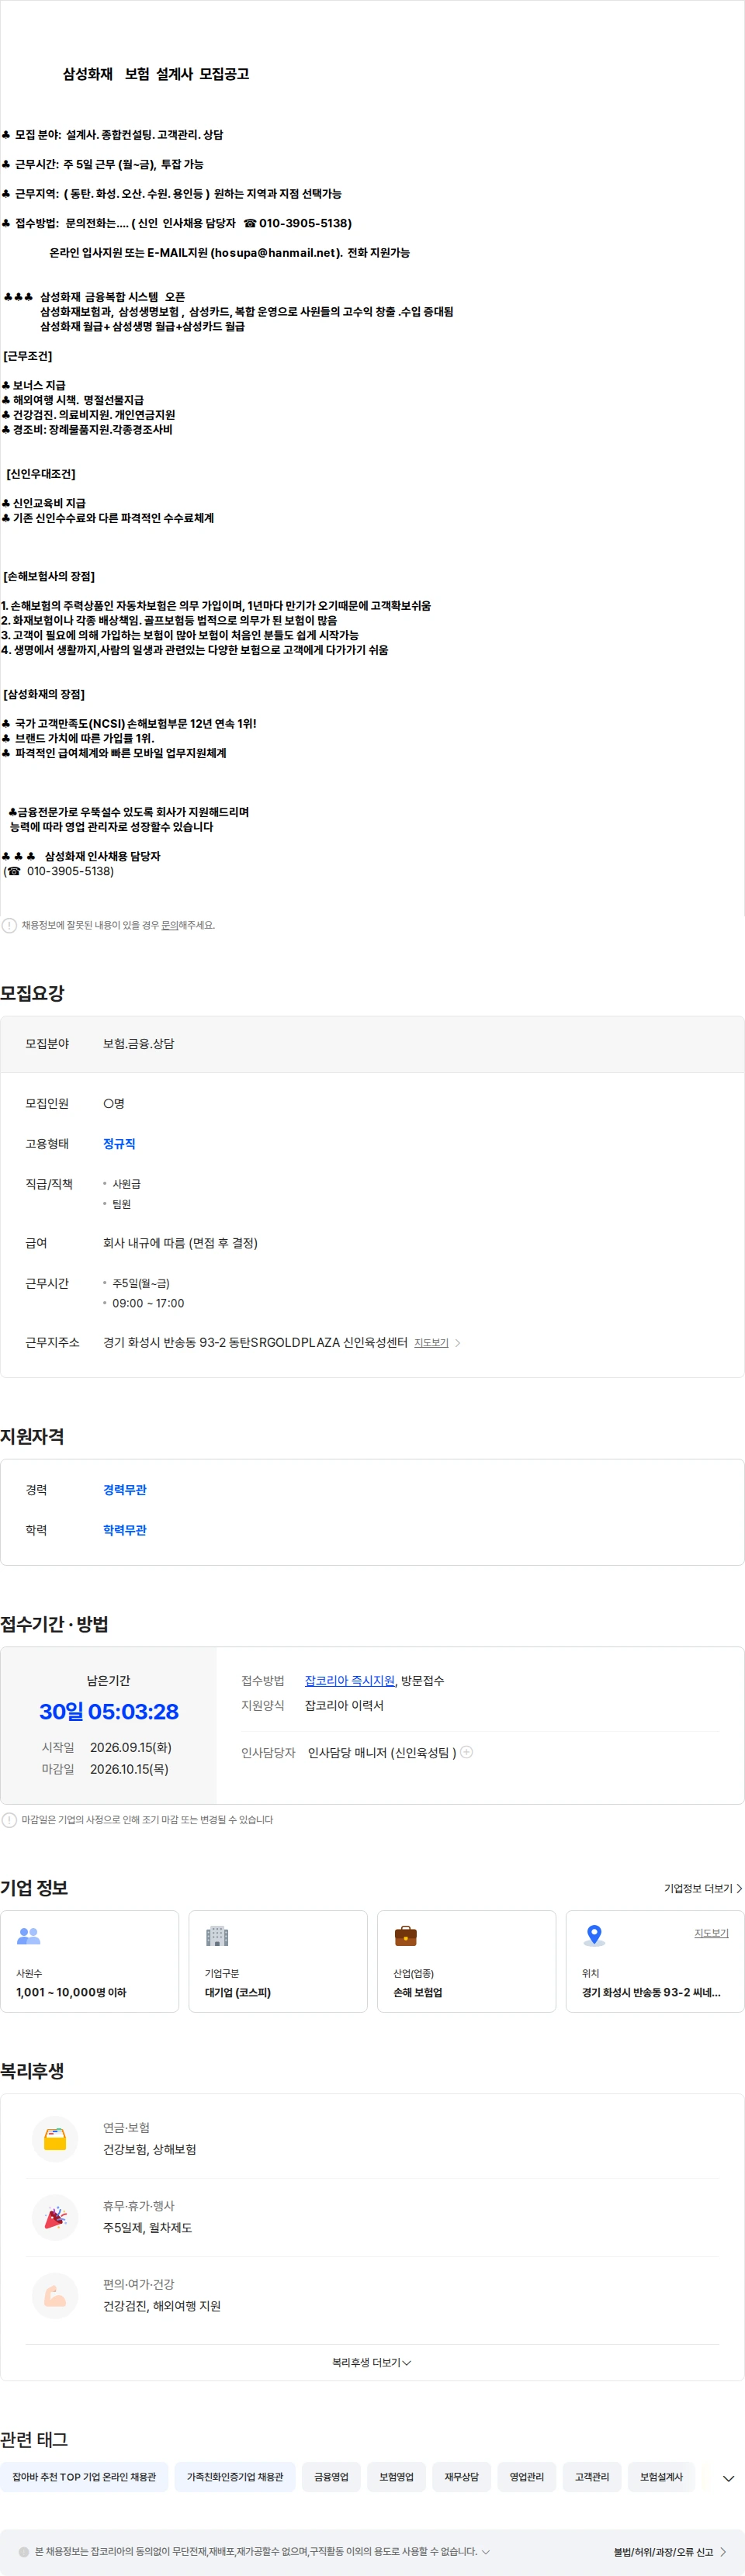Open 기업정보 더보기 link
745x2576 pixels.
tap(703, 1889)
